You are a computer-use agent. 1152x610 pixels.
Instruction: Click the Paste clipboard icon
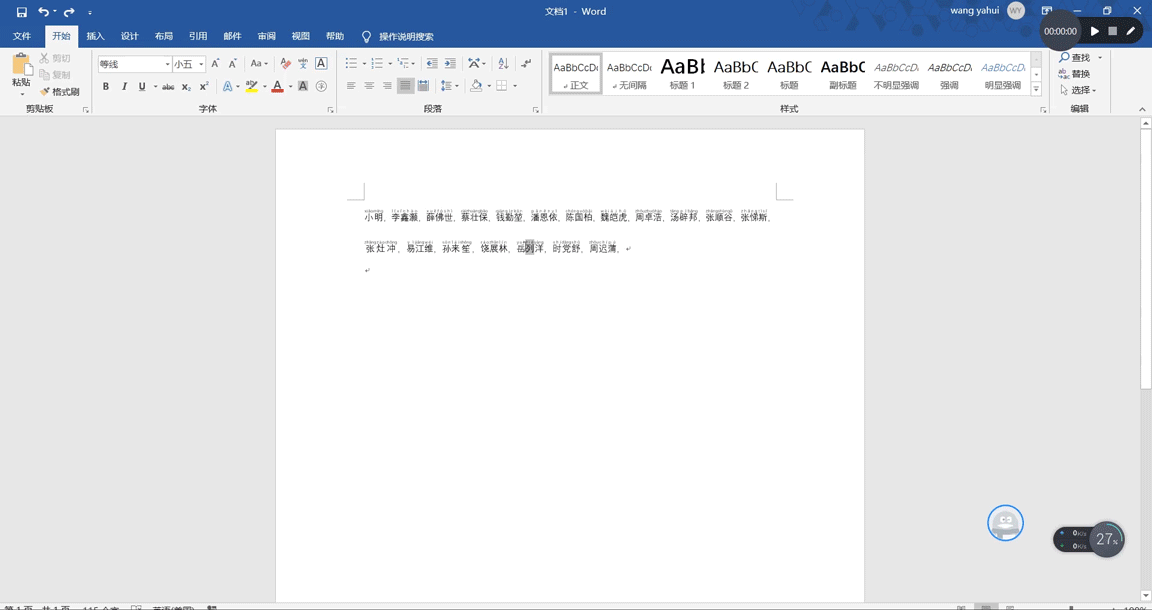click(x=21, y=65)
